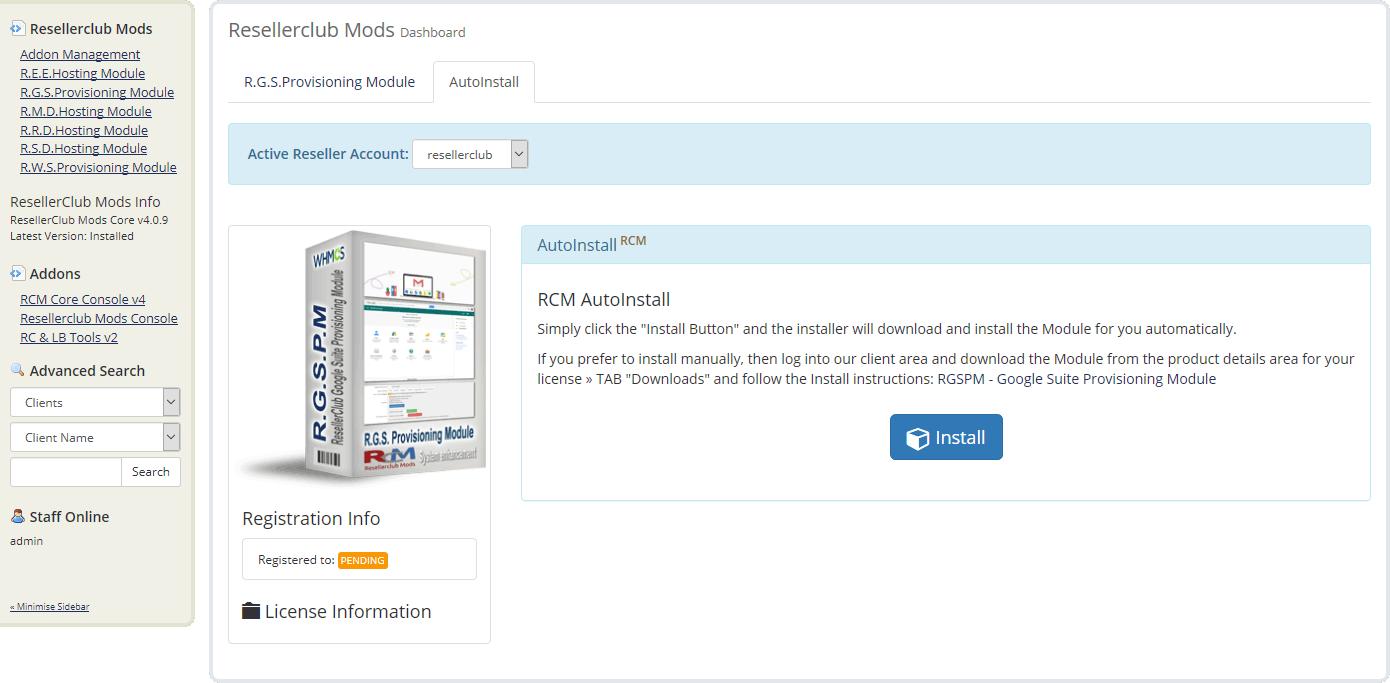Click the RCM AutoInstall heading
Screen dimensions: 1390x683
(x=604, y=299)
